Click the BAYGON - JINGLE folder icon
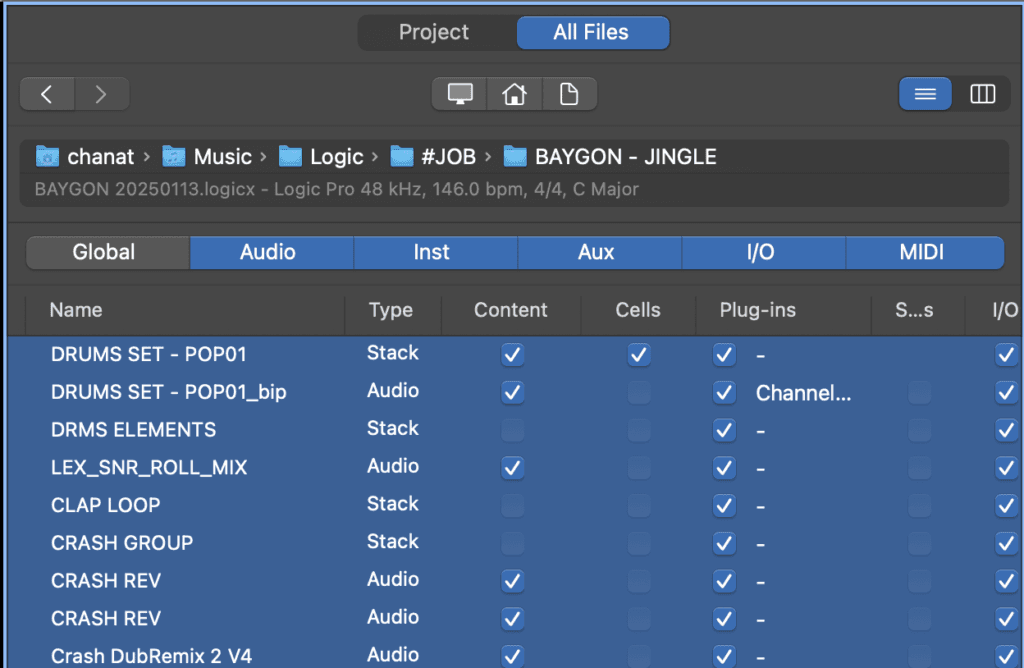The width and height of the screenshot is (1024, 668). coord(515,157)
